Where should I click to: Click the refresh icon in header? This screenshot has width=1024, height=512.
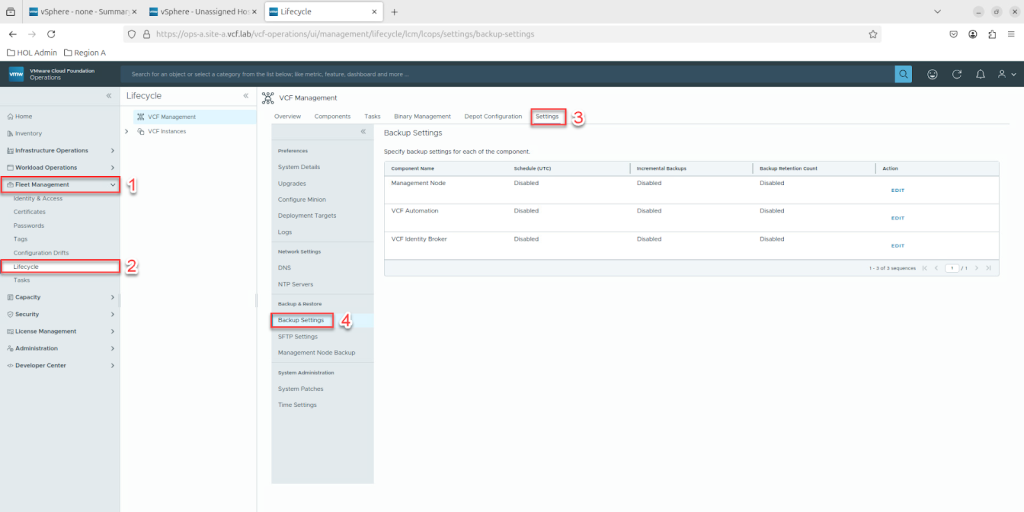[x=957, y=74]
